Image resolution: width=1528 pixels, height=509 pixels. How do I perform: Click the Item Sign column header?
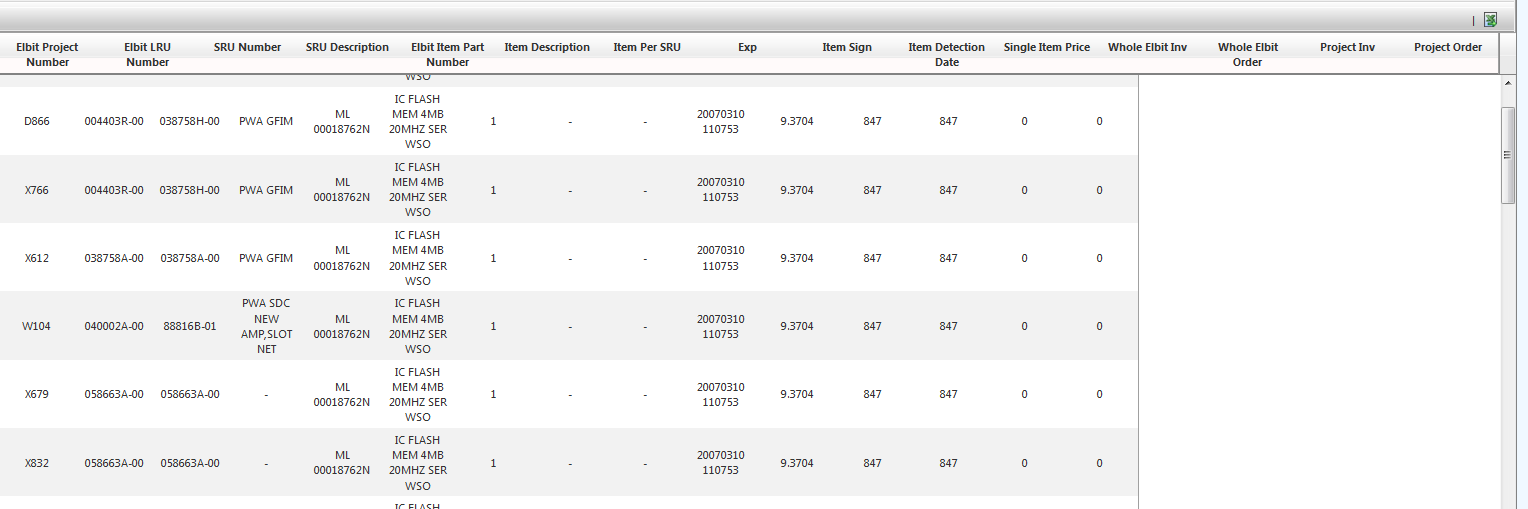[x=847, y=47]
